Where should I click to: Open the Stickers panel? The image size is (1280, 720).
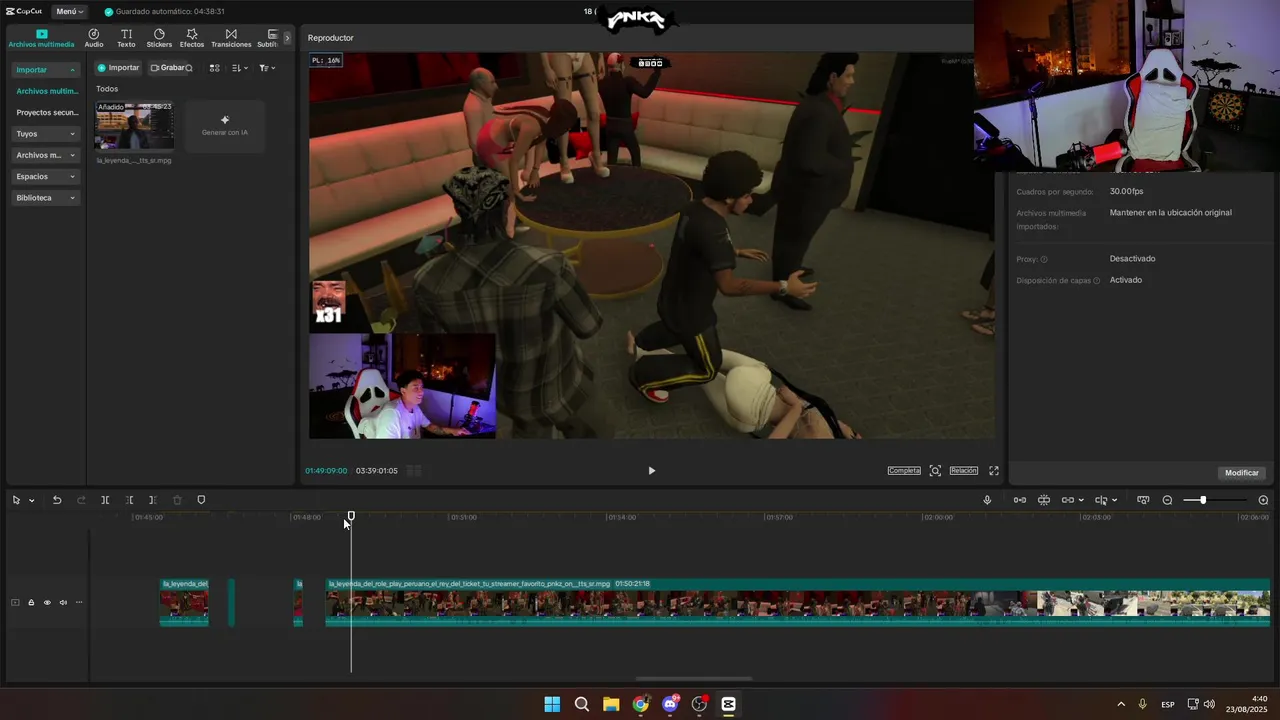coord(159,38)
